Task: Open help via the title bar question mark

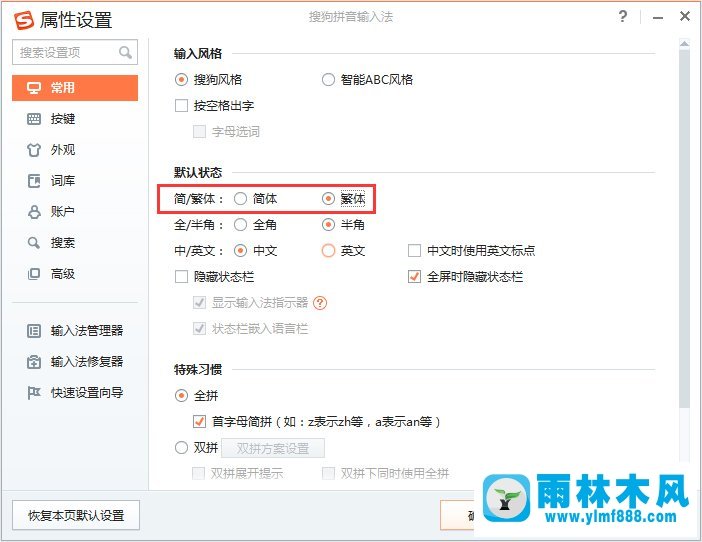Action: pos(623,17)
